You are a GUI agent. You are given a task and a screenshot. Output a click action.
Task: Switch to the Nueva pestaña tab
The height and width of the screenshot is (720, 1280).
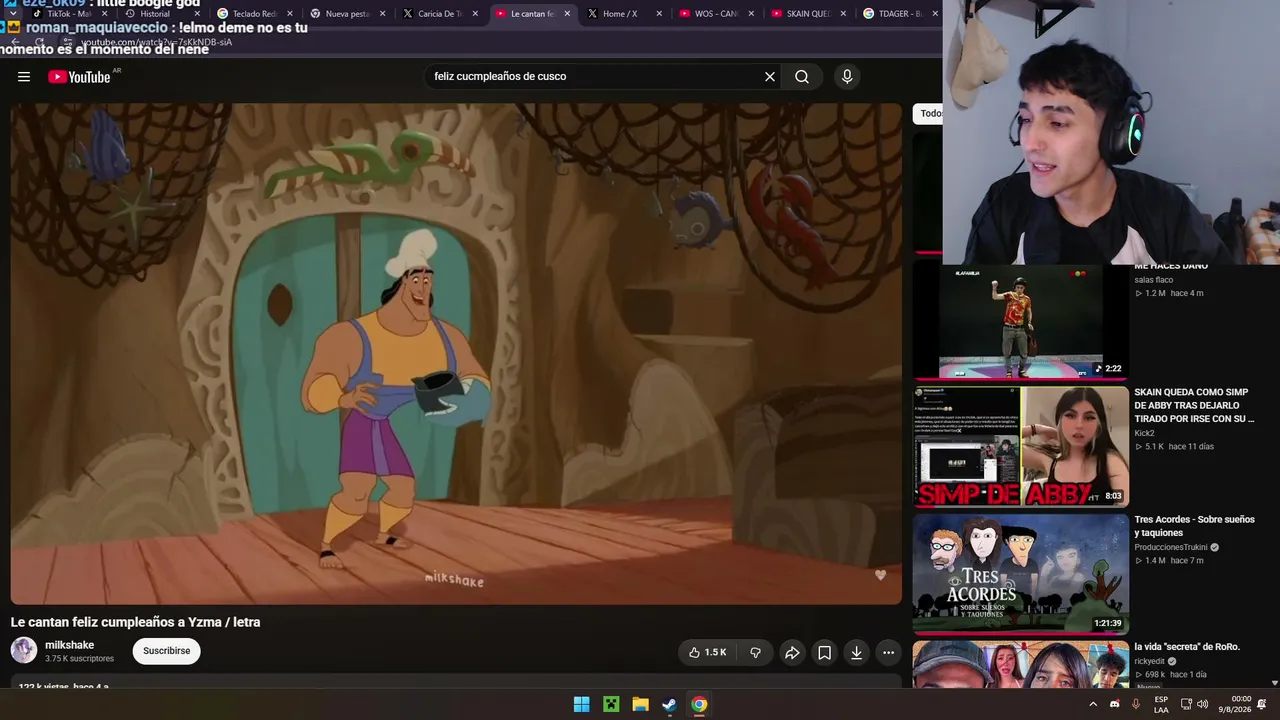pos(346,14)
